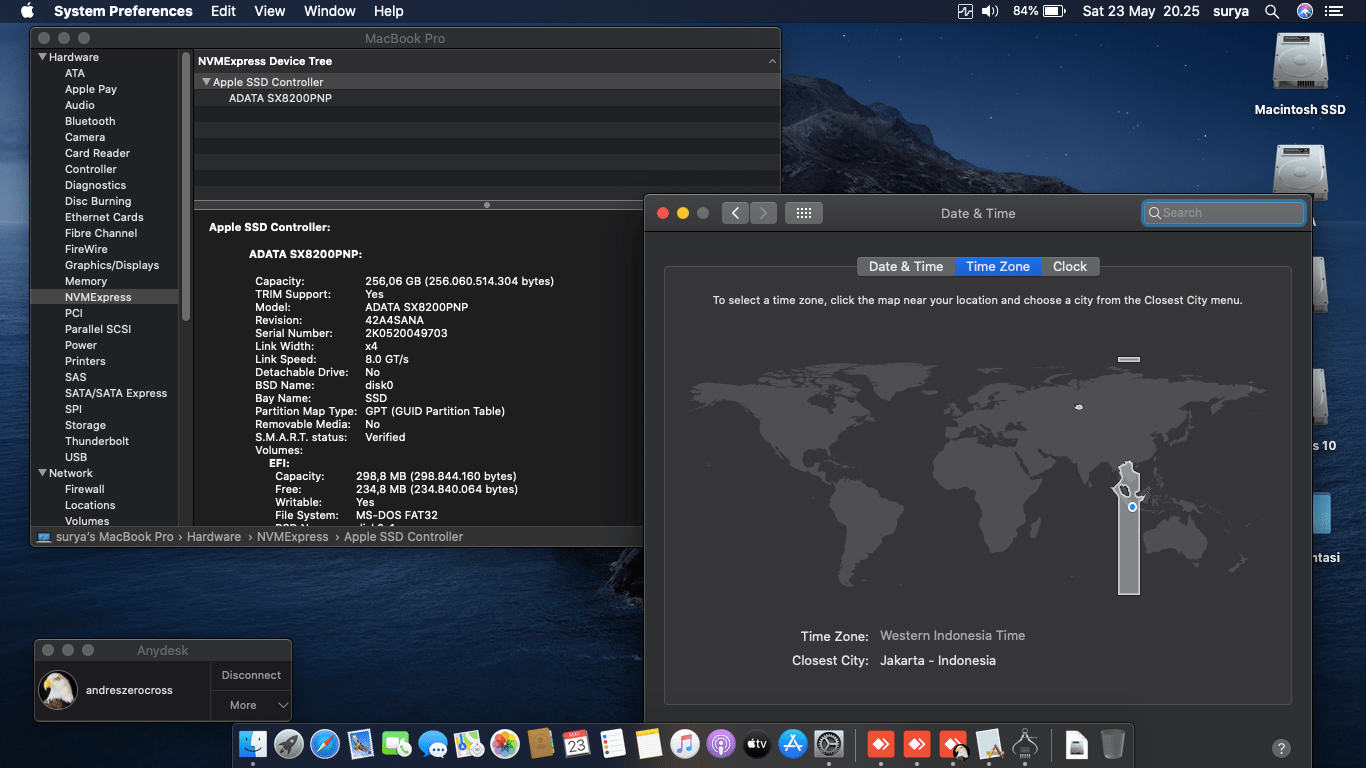The height and width of the screenshot is (768, 1366).
Task: Select Memory in the Hardware sidebar
Action: click(86, 281)
